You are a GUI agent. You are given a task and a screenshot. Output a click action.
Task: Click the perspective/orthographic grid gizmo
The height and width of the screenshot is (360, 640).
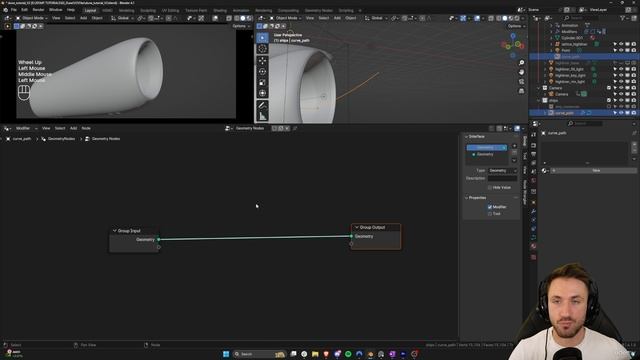click(x=521, y=91)
